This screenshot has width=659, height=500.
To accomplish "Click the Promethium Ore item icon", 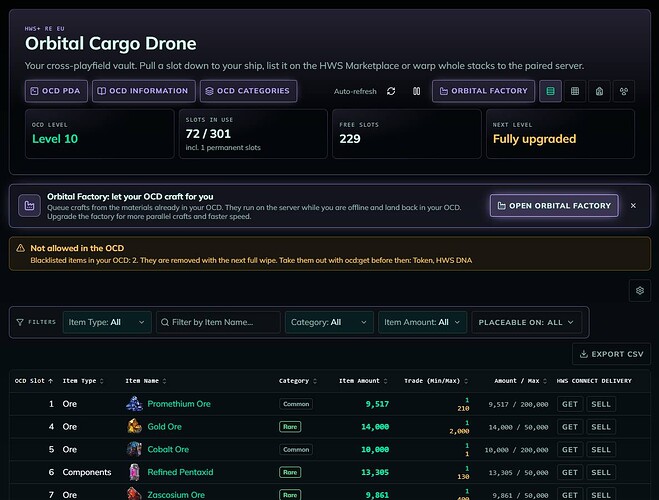I will 134,404.
